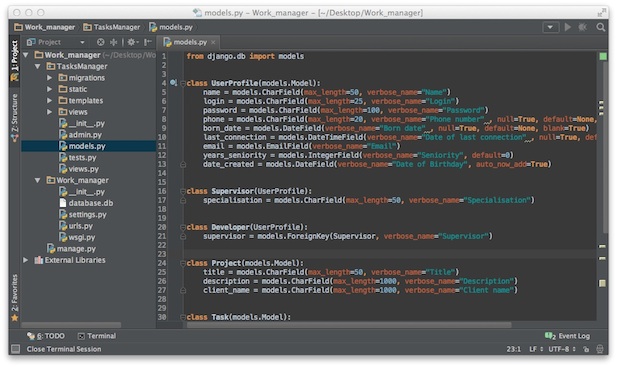
Task: Expand the templates folder
Action: point(50,101)
